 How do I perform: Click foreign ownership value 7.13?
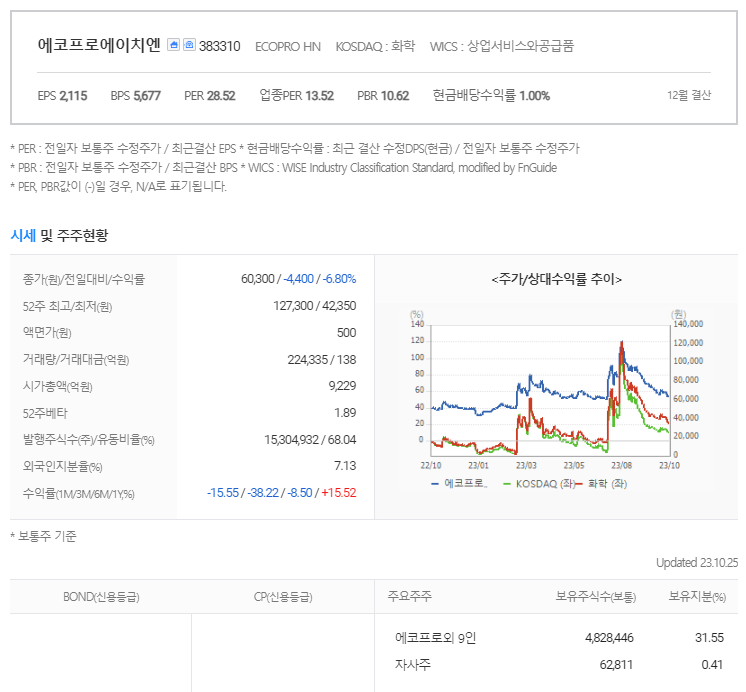pos(345,465)
